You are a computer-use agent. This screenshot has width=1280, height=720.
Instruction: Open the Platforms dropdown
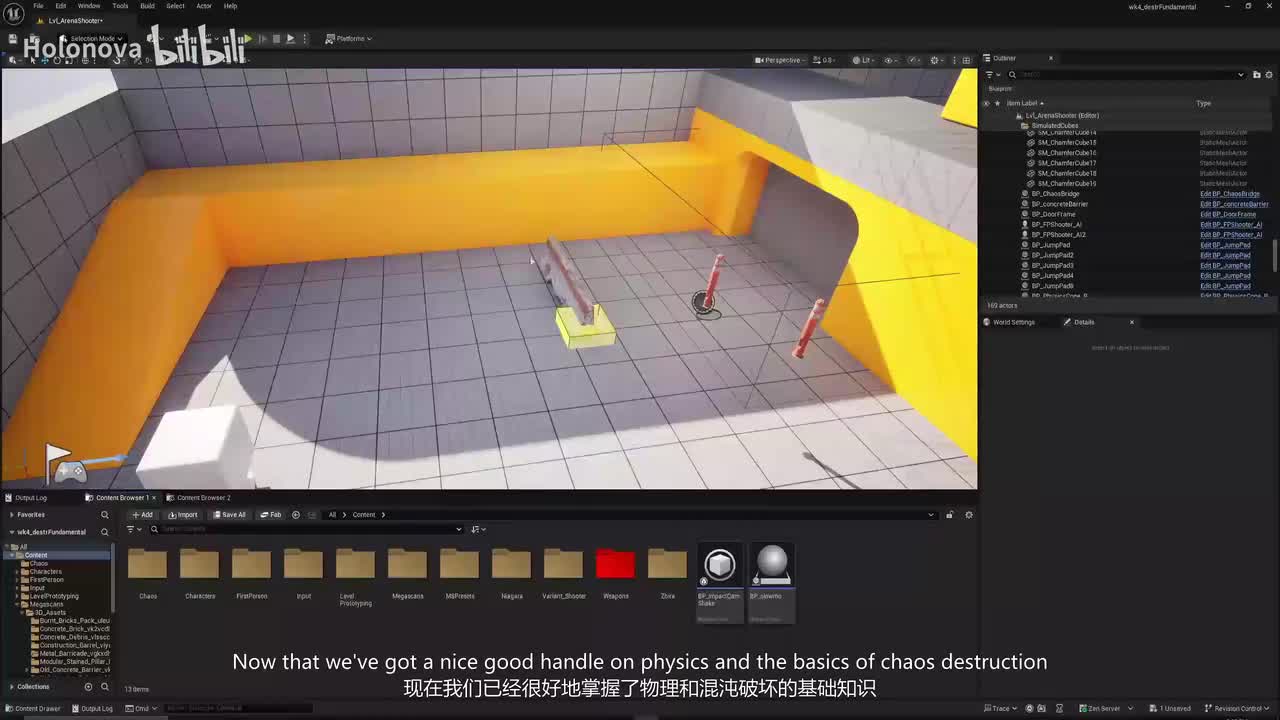tap(348, 39)
